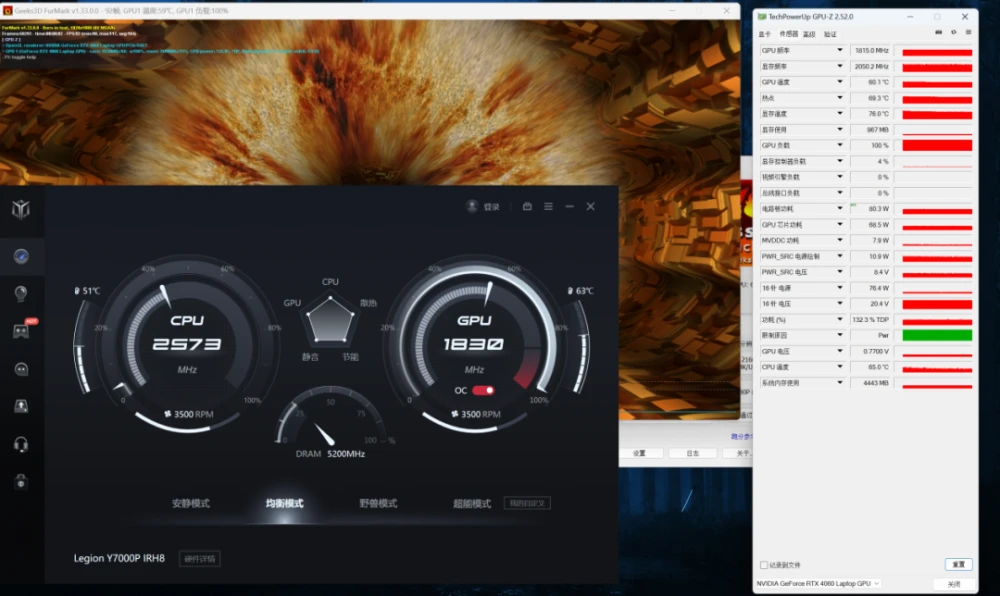
Task: Click the GPU thermometer icon at 63℃
Action: [570, 291]
